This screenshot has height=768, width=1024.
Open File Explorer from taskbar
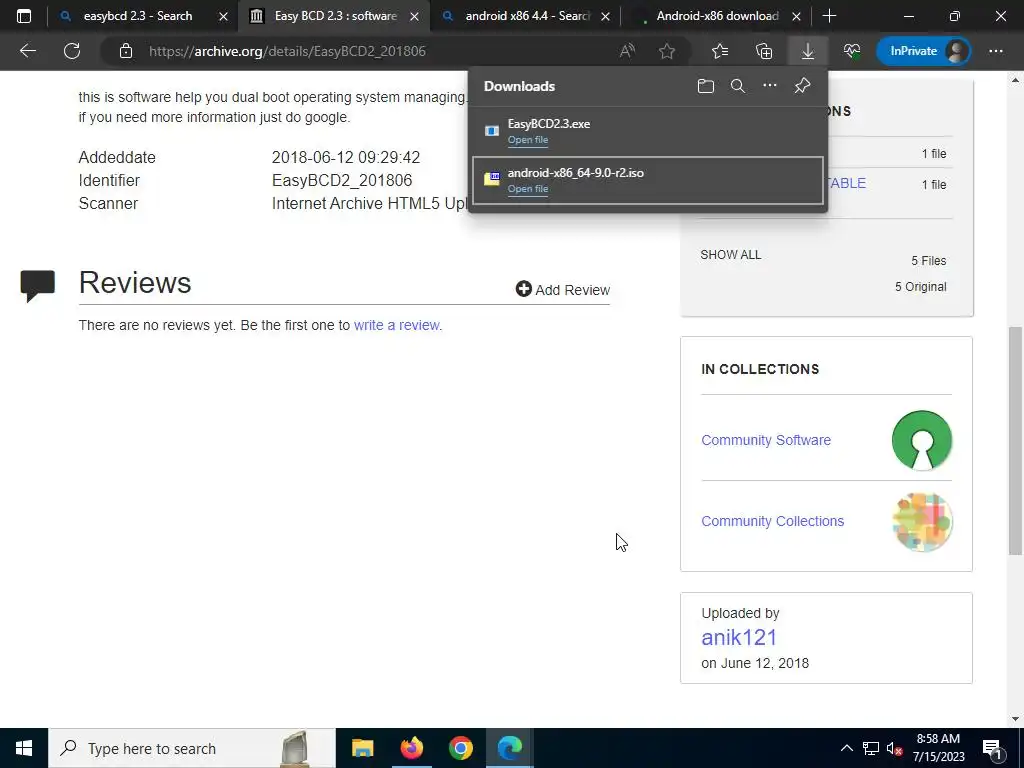(x=362, y=748)
